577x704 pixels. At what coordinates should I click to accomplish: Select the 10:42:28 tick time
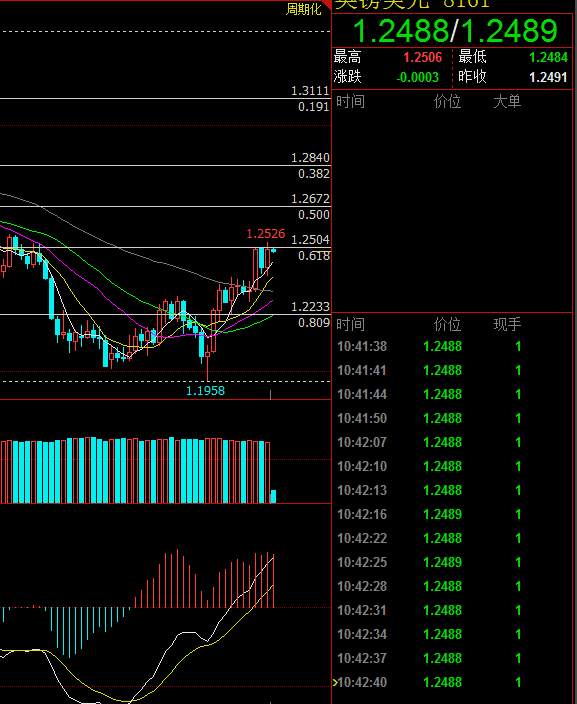(362, 586)
